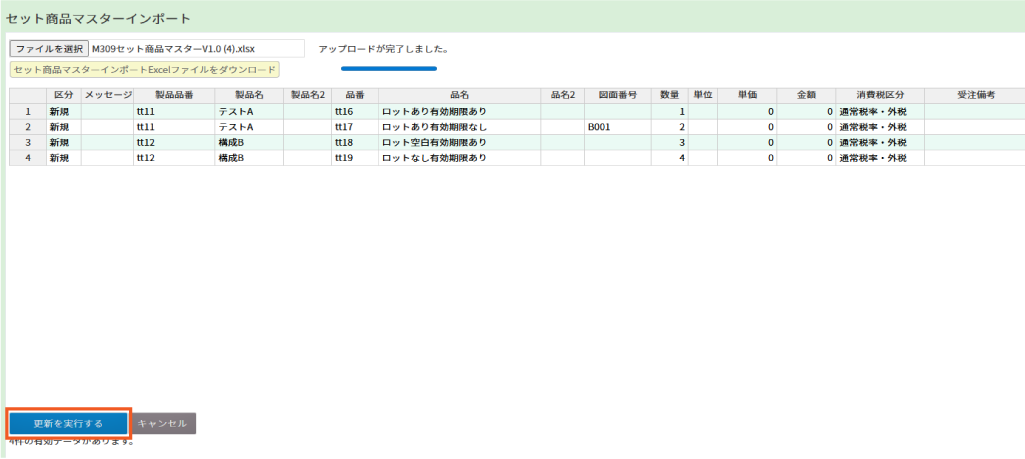The image size is (1025, 459).
Task: Click the 製品品番 column header
Action: coord(174,95)
